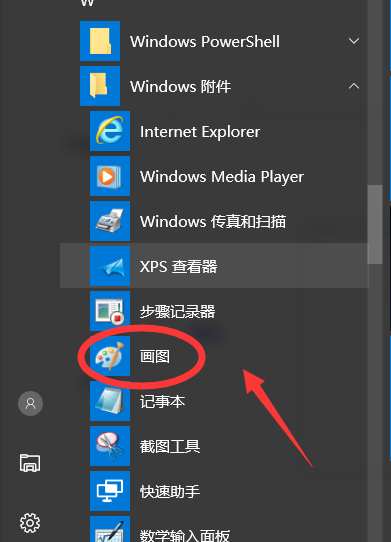Click the app list scrollbar thumb
Screen dimensions: 391x542
click(375, 224)
